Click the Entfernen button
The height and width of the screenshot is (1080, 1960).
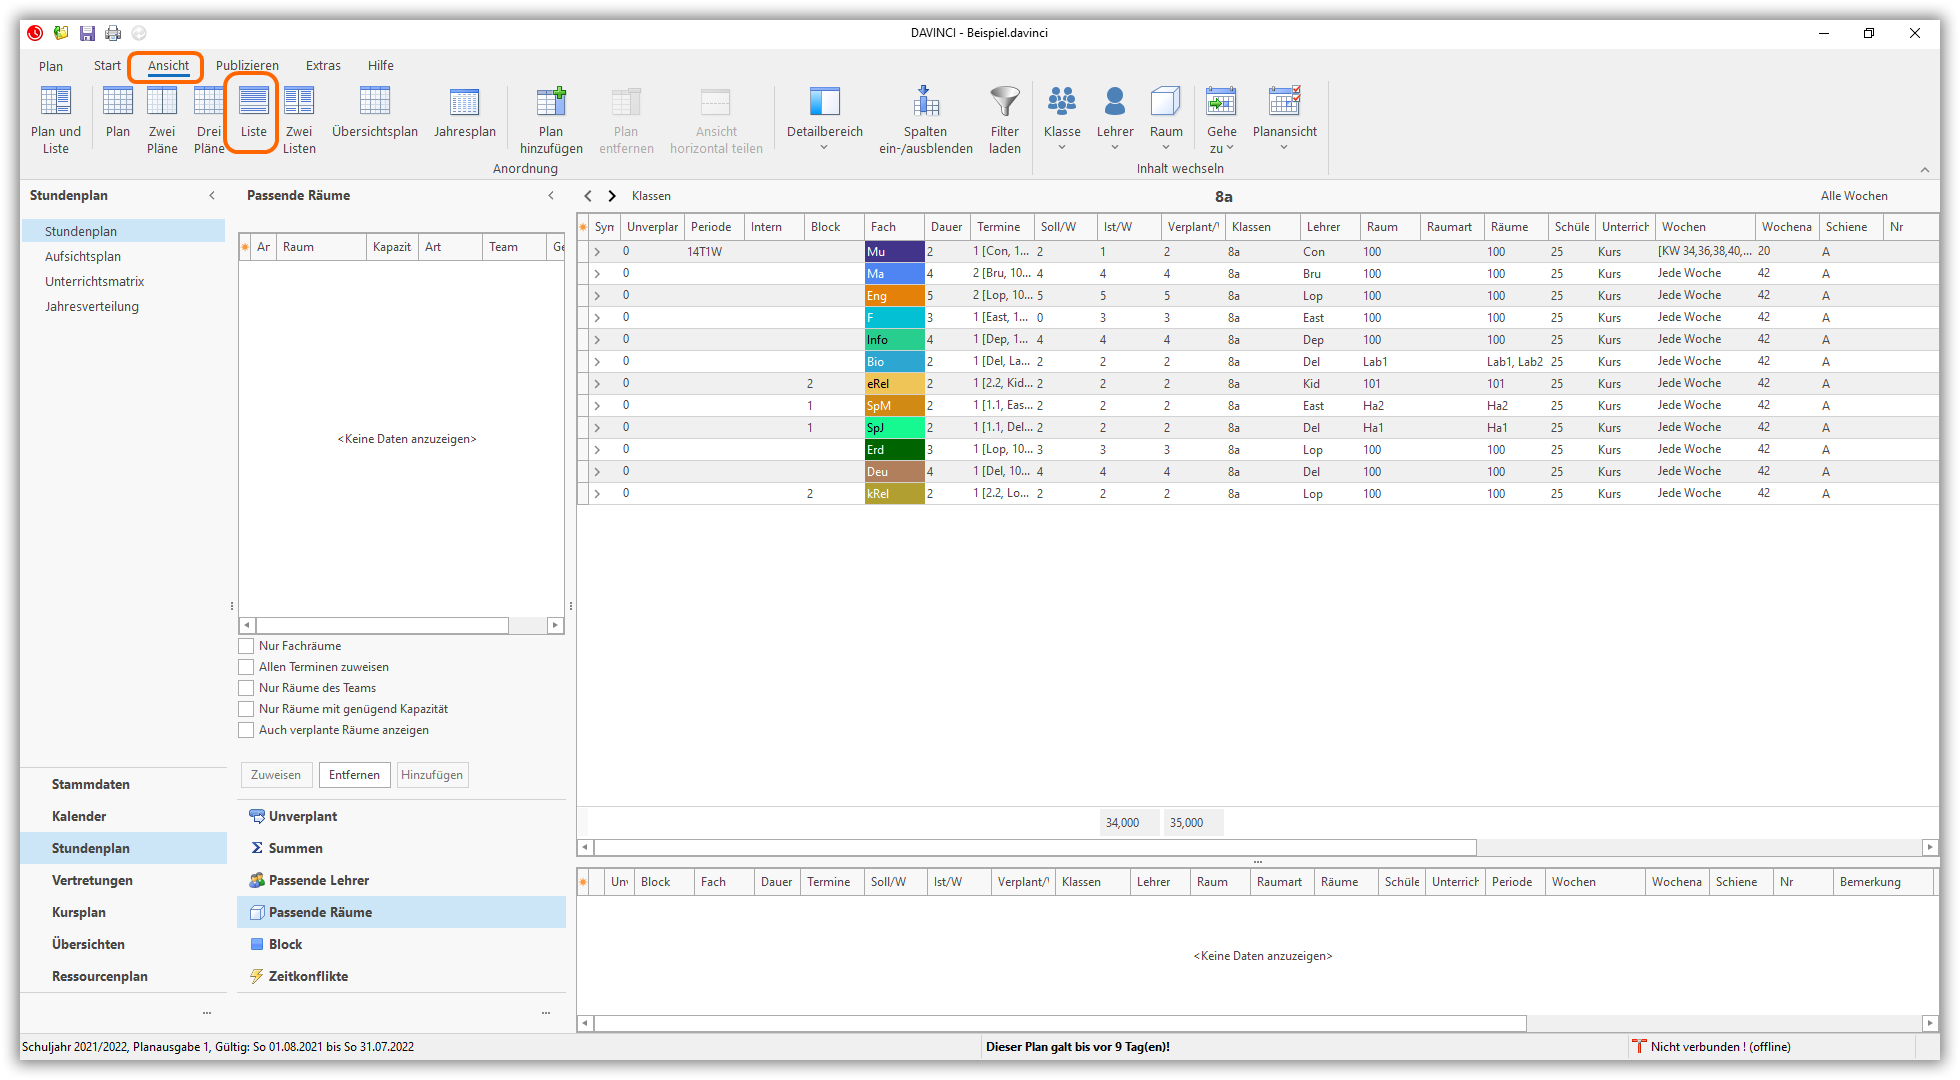[x=354, y=775]
